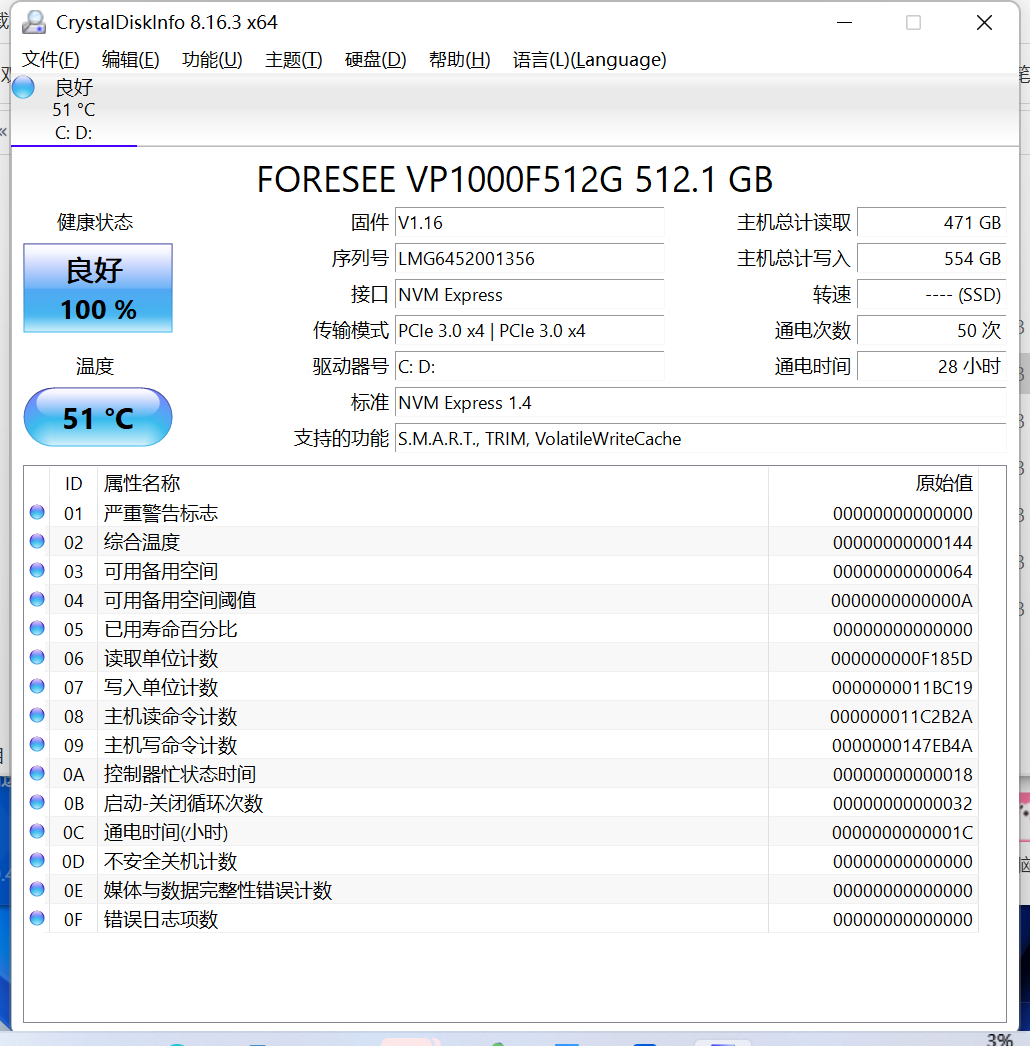Open the 文件(F) menu
Screen dimensions: 1030x1046
[50, 60]
